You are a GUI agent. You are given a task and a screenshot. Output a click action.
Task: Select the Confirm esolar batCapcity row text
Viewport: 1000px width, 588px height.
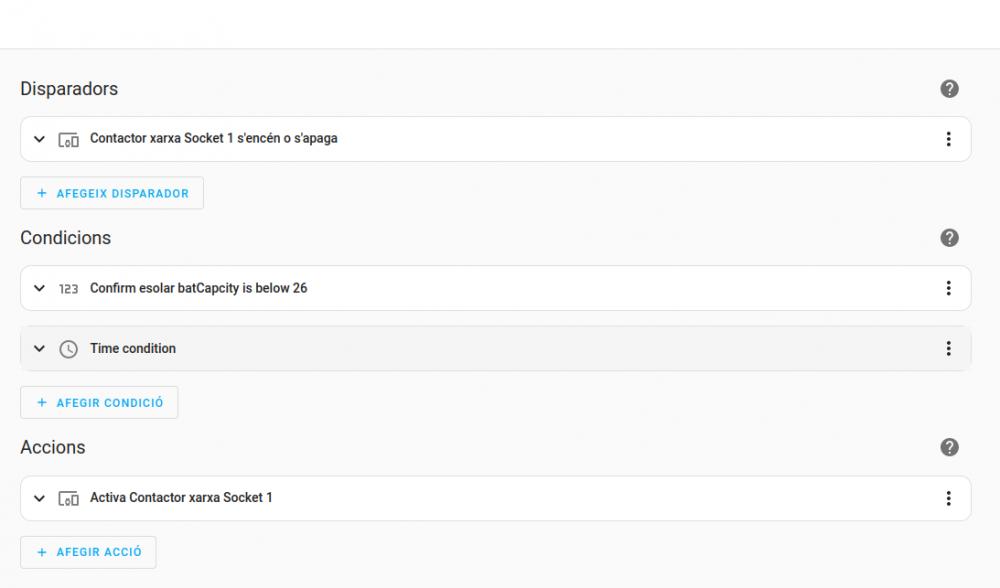click(x=198, y=288)
